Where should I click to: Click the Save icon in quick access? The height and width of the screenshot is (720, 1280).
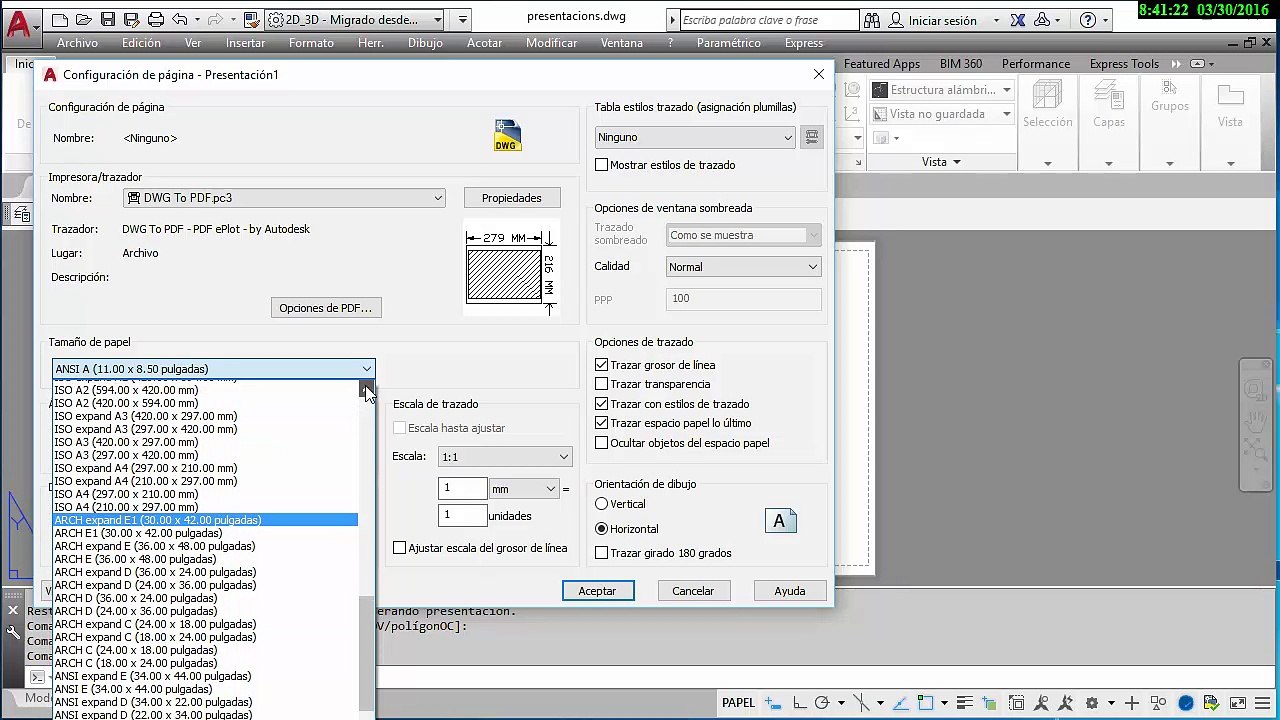point(108,20)
